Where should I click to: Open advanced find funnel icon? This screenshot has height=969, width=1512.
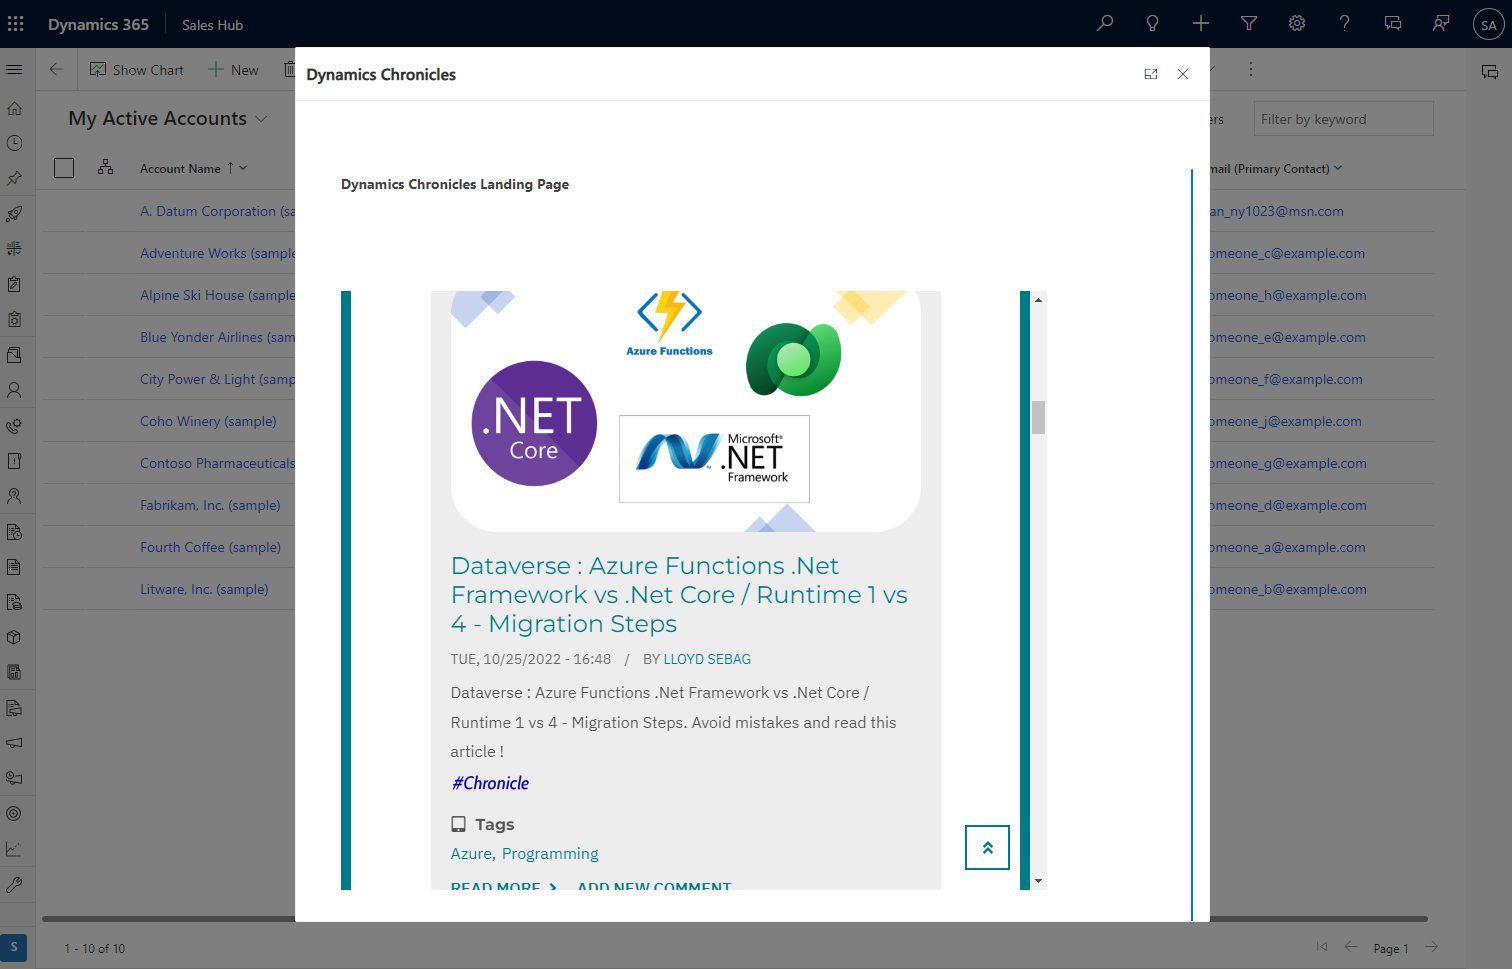click(x=1249, y=23)
